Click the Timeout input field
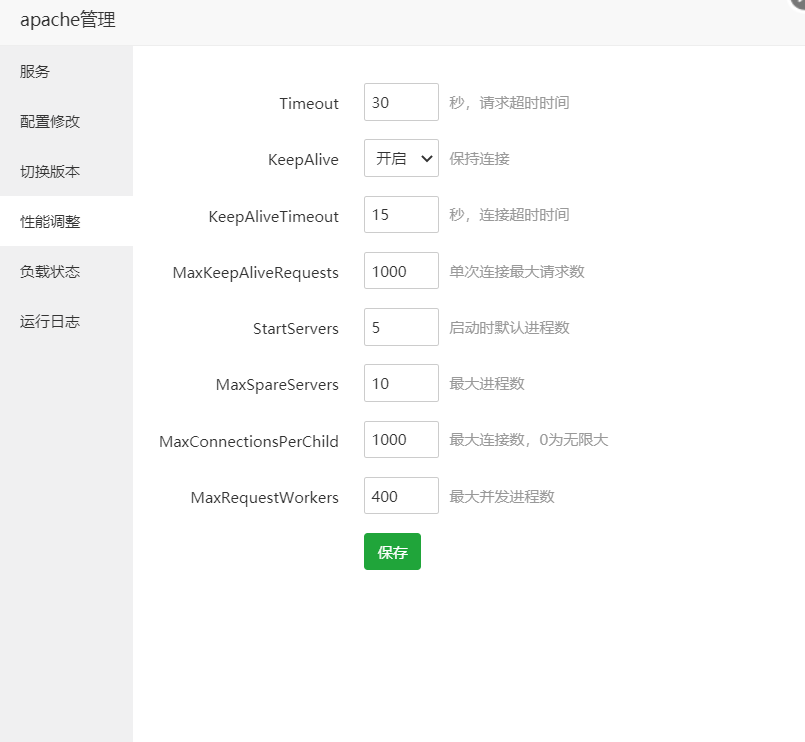805x742 pixels. 401,102
